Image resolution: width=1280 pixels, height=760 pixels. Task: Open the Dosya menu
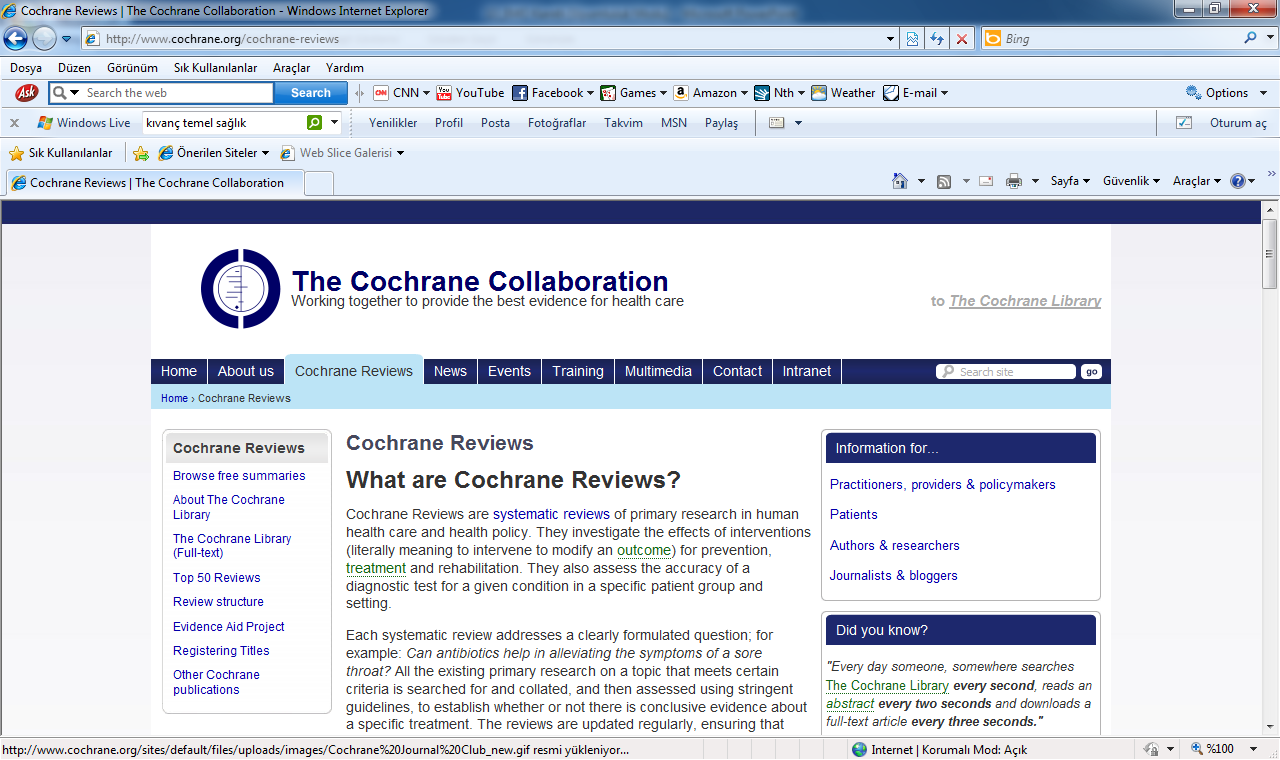click(x=26, y=68)
